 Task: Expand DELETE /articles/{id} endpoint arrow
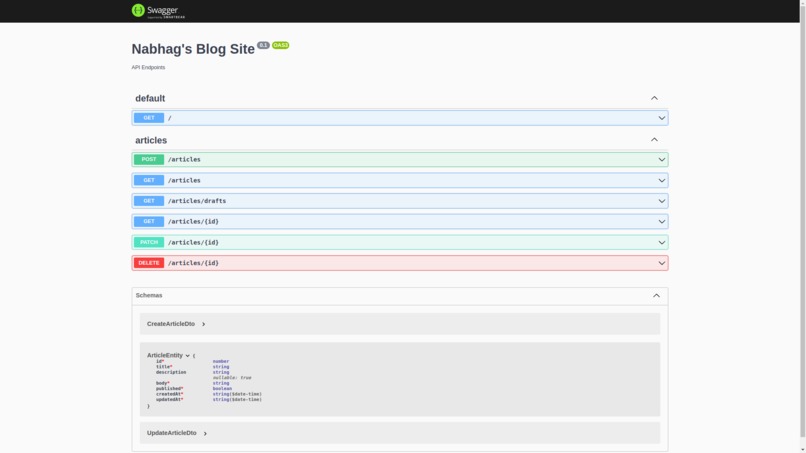click(662, 263)
